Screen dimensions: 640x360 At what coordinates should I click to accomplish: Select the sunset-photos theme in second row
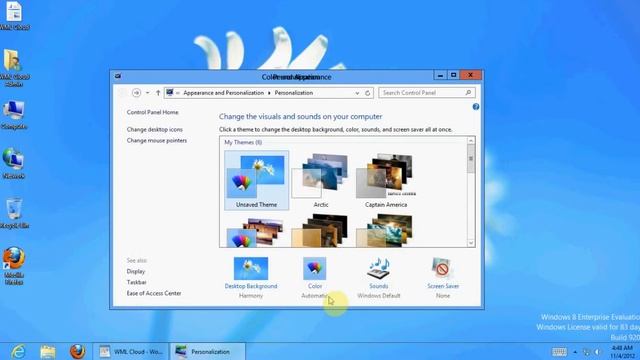pos(256,232)
